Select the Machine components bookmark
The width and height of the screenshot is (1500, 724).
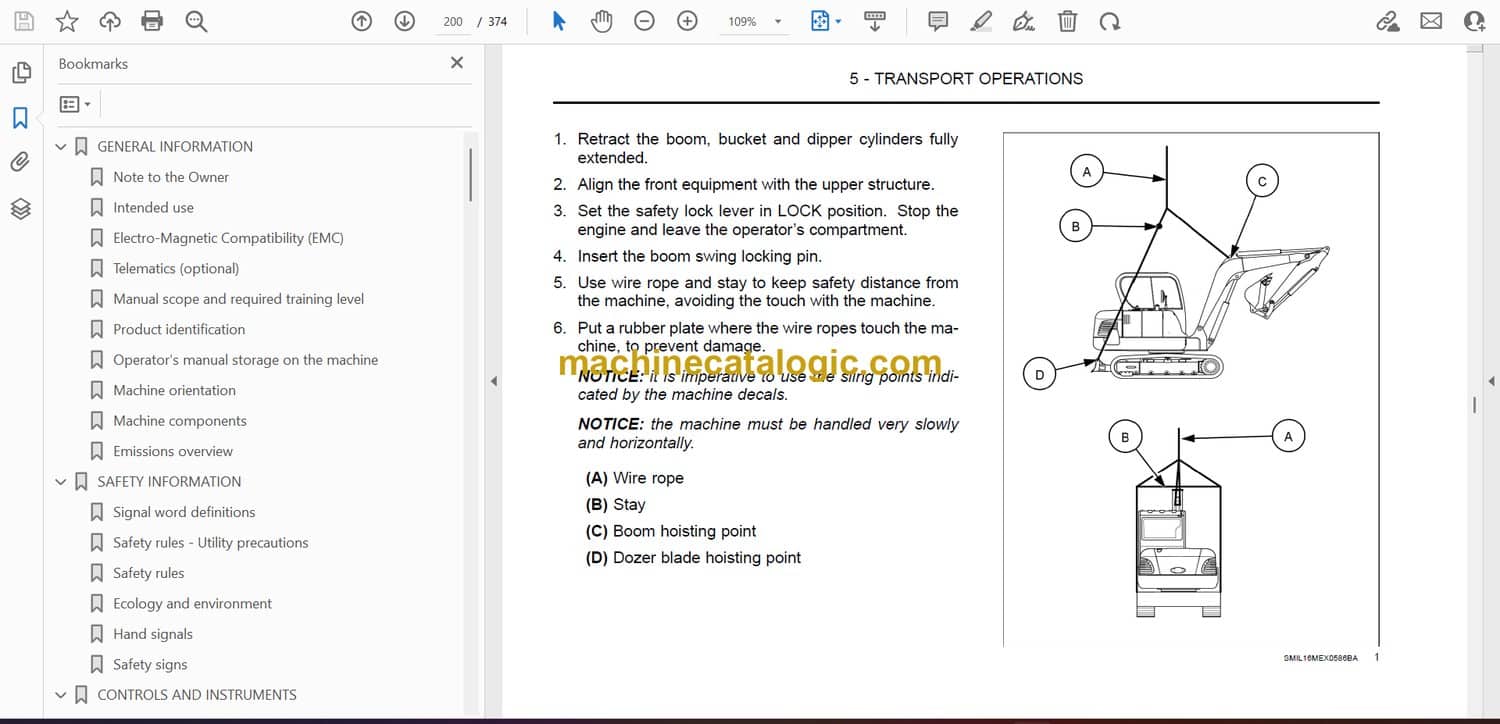(x=180, y=421)
